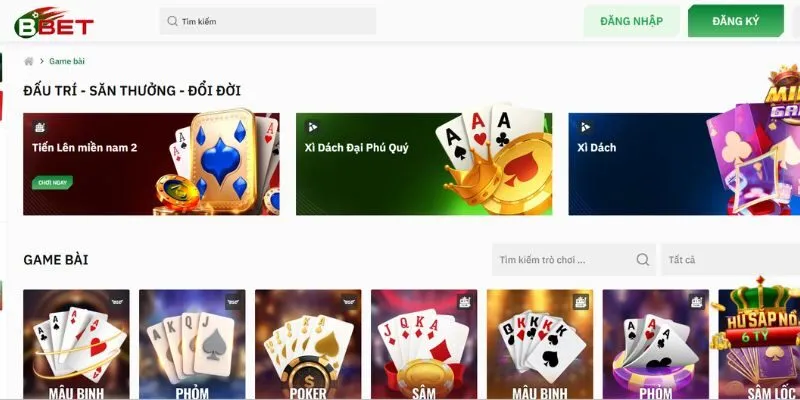Click the magnifier icon in game search

(643, 260)
